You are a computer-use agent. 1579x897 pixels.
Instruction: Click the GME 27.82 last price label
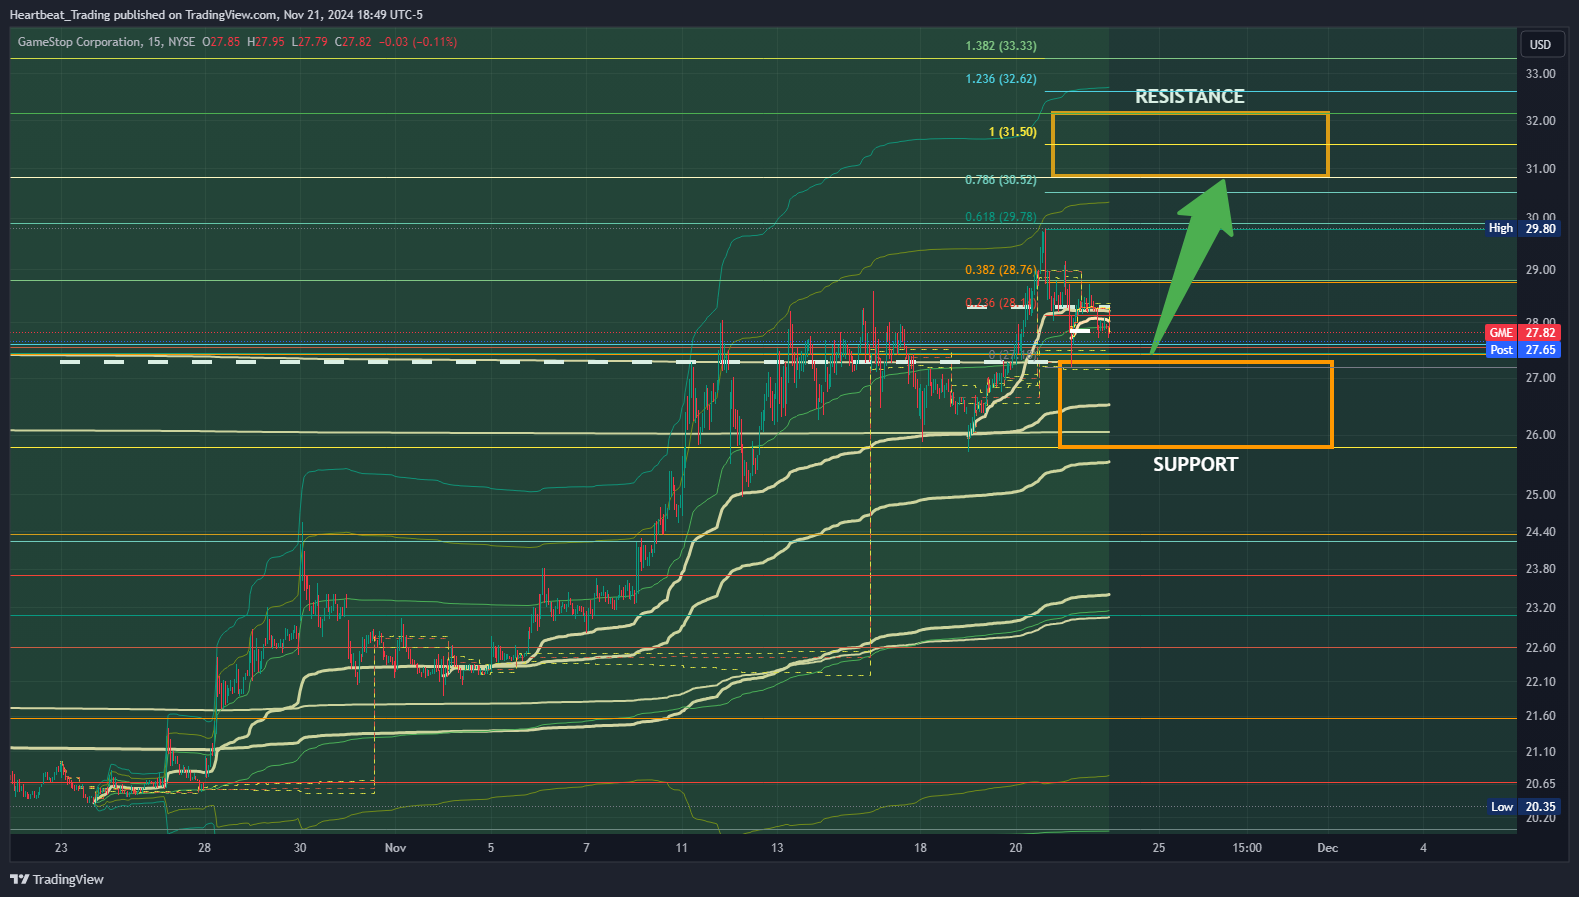tap(1522, 333)
